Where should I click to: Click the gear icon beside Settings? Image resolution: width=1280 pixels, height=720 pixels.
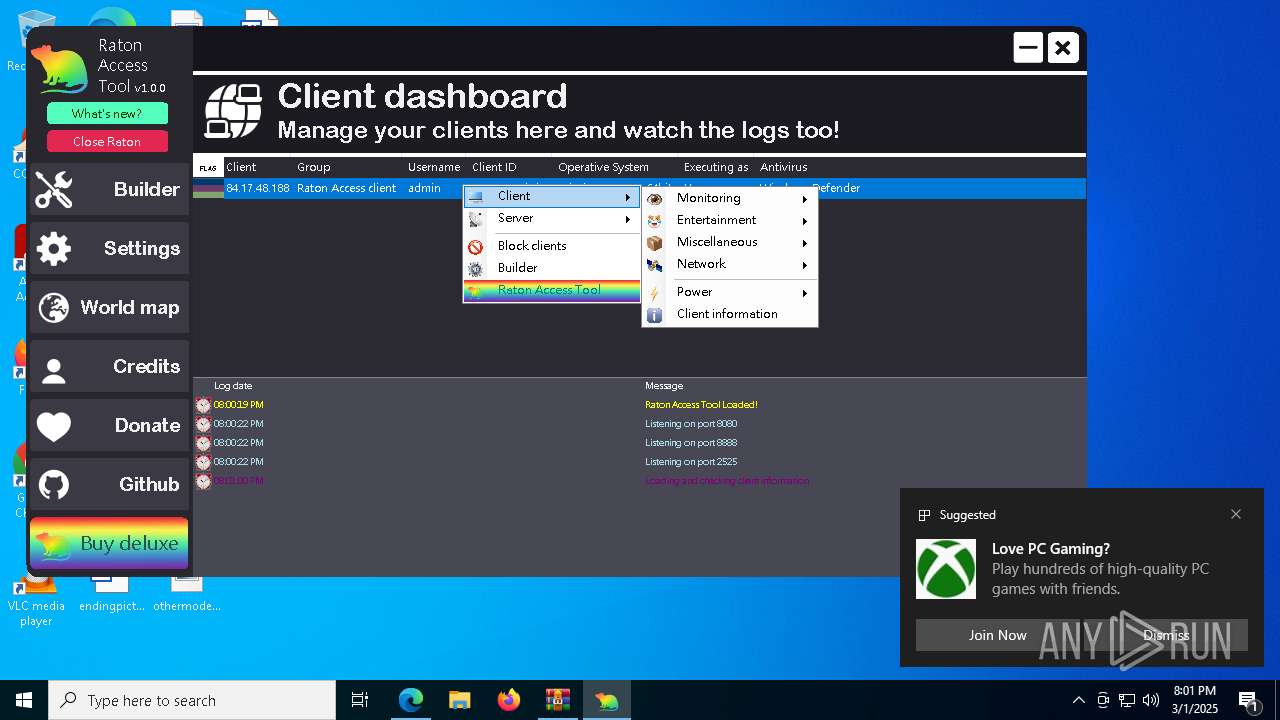(54, 249)
